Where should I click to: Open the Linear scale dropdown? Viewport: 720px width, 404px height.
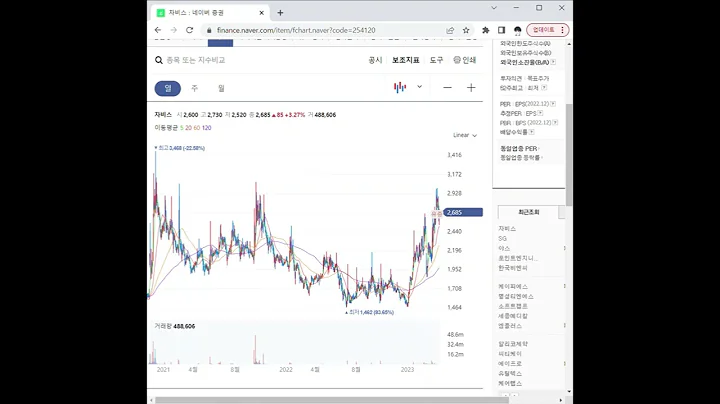point(465,135)
